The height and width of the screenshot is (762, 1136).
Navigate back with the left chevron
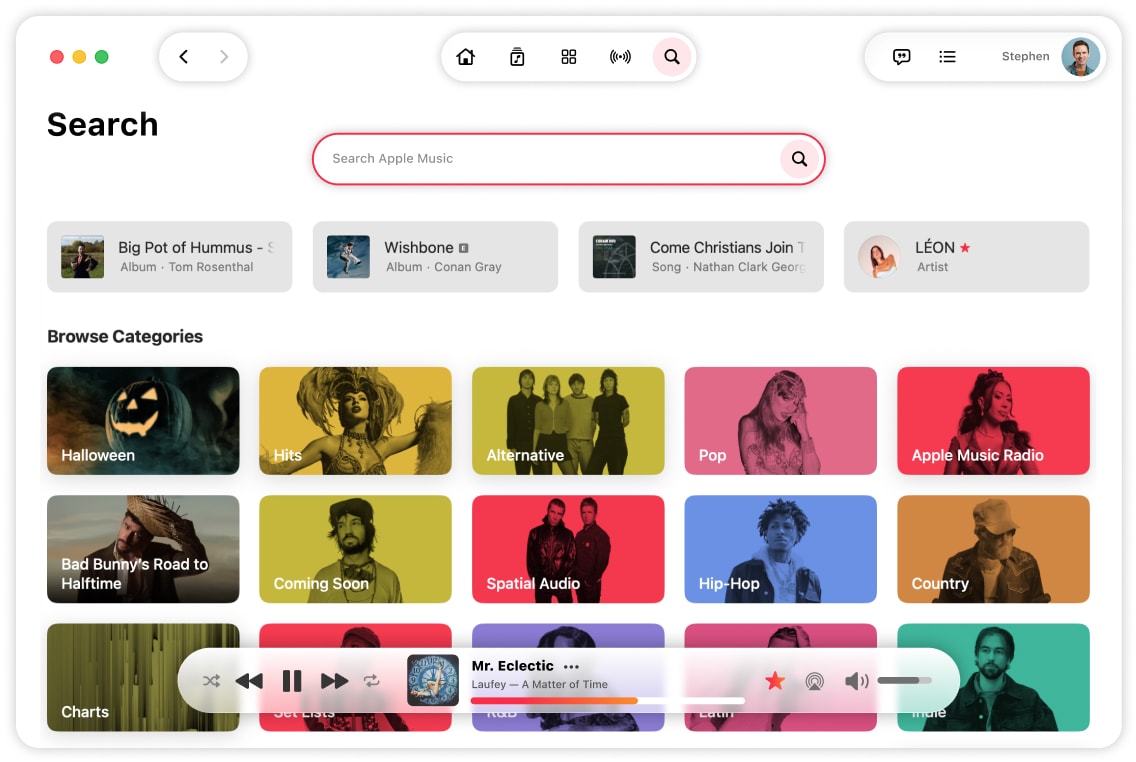(184, 57)
